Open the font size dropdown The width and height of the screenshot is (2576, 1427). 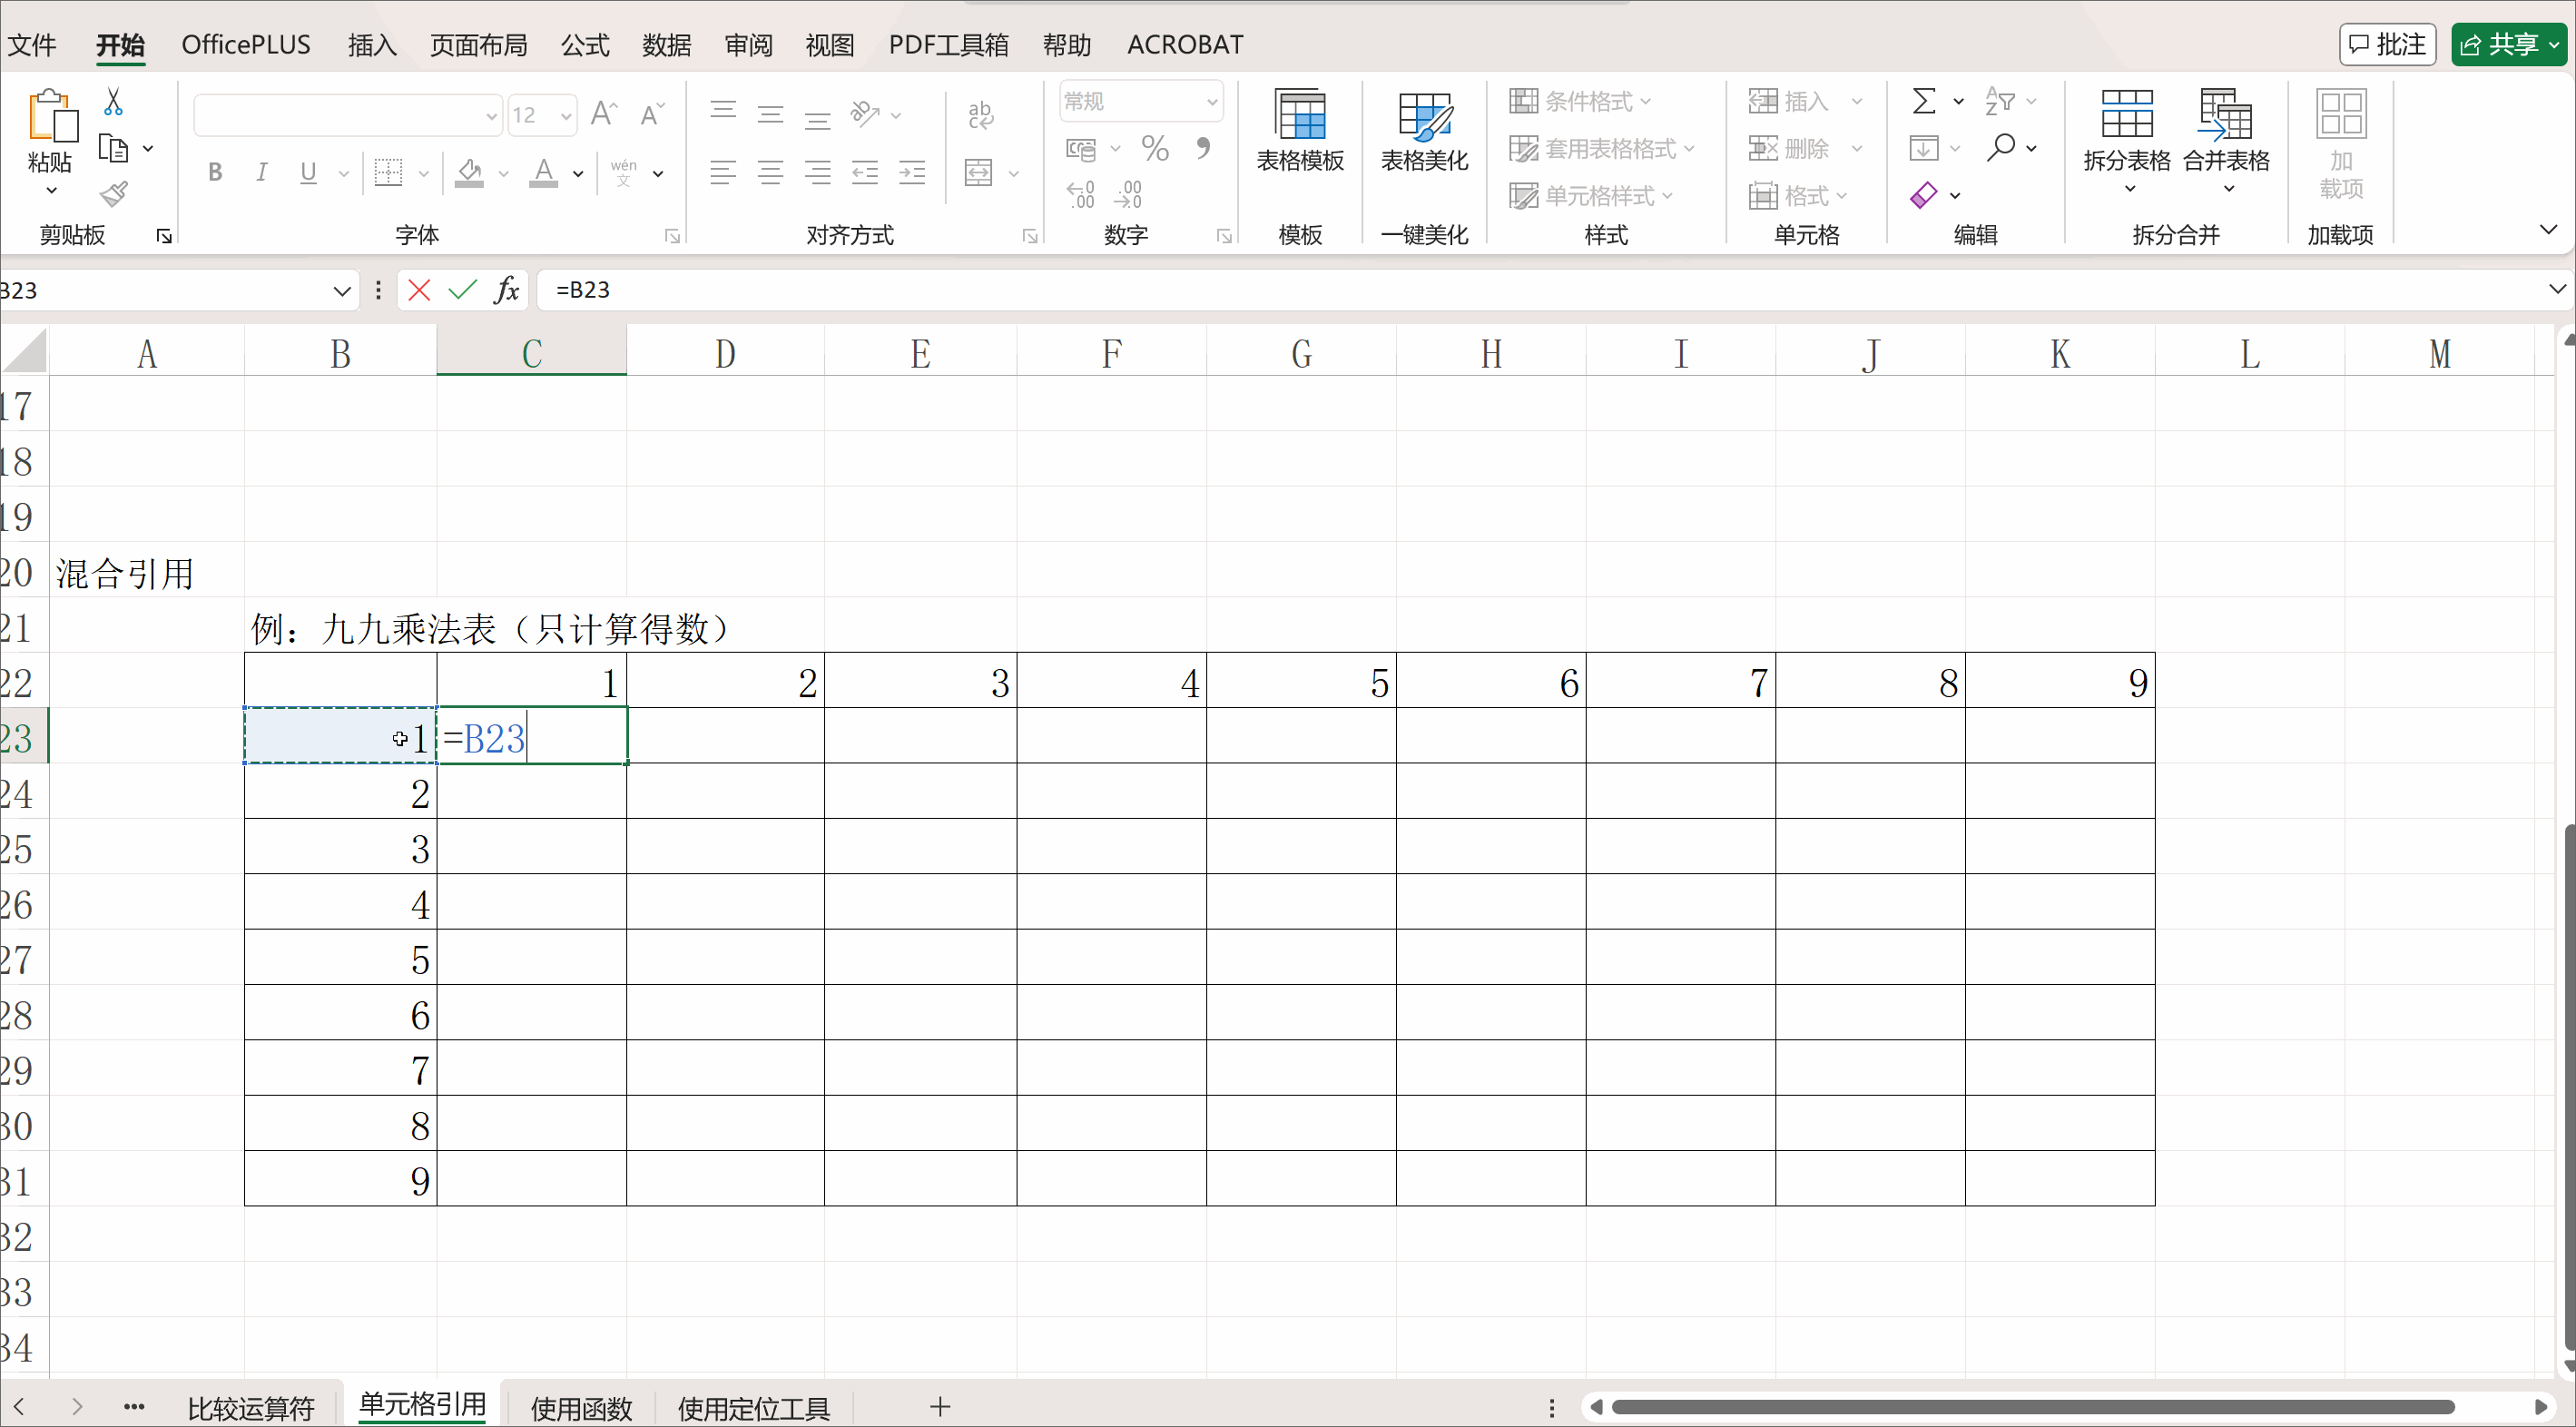(x=566, y=115)
